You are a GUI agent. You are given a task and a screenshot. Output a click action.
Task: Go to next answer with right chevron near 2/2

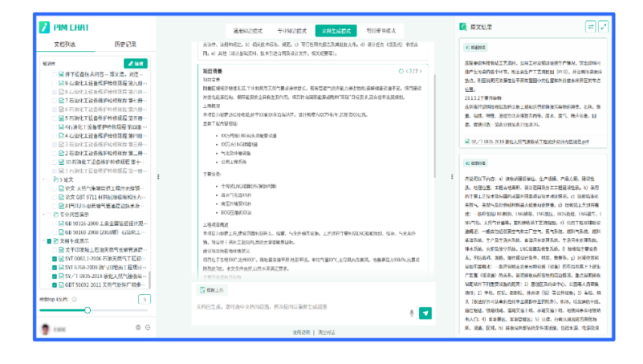tap(420, 71)
